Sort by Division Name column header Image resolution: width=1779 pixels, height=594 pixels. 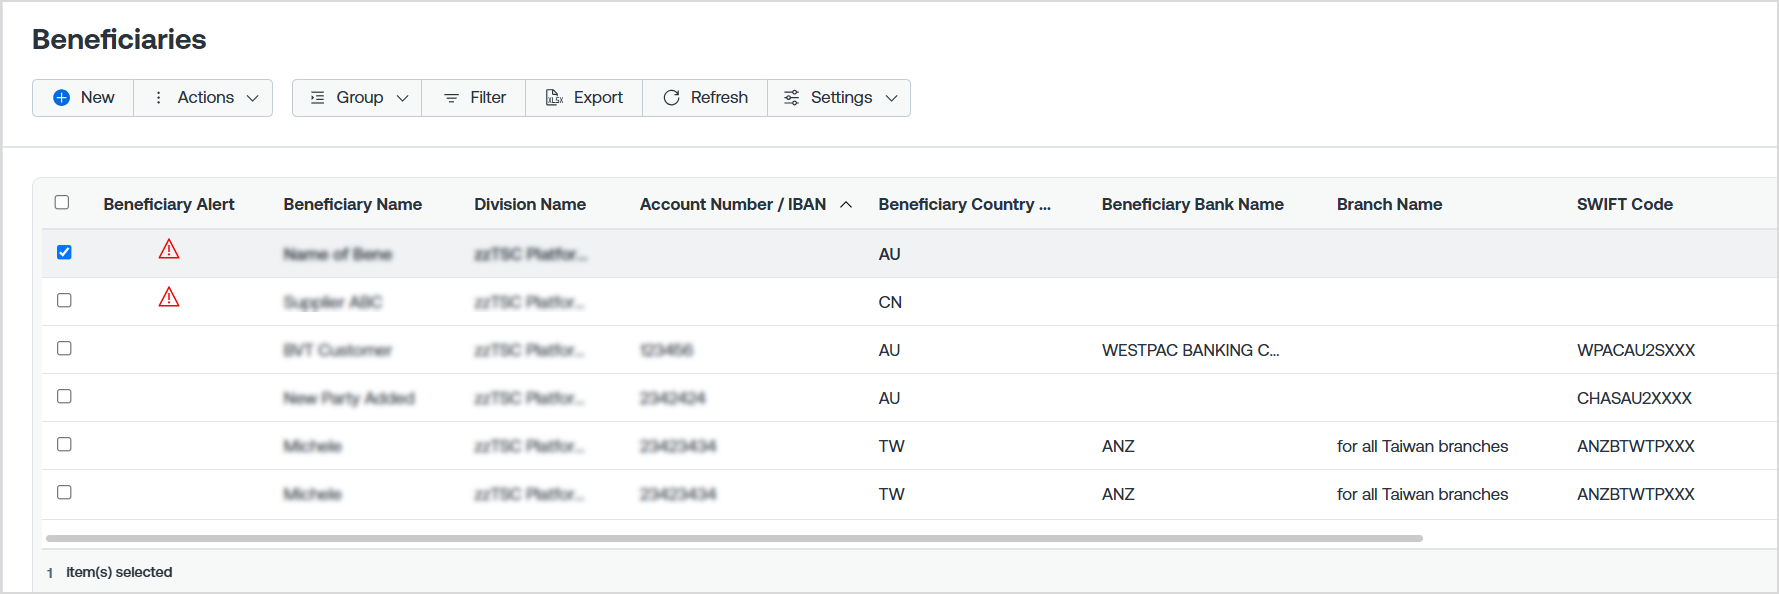tap(530, 204)
